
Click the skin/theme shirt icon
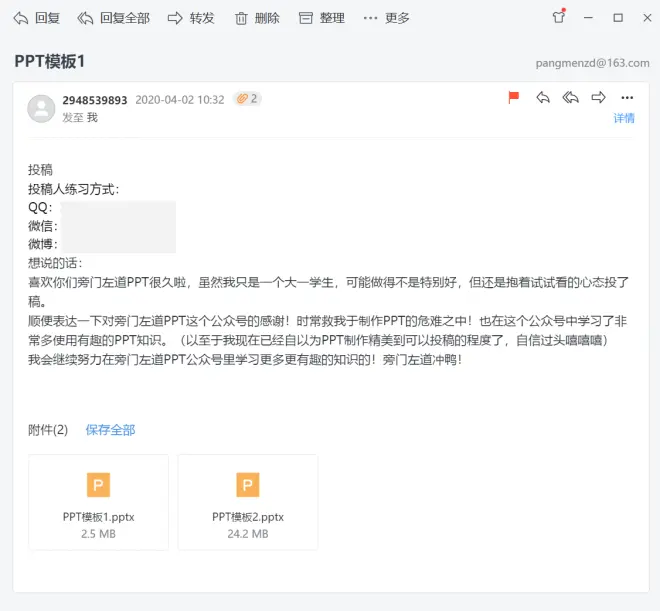point(559,17)
